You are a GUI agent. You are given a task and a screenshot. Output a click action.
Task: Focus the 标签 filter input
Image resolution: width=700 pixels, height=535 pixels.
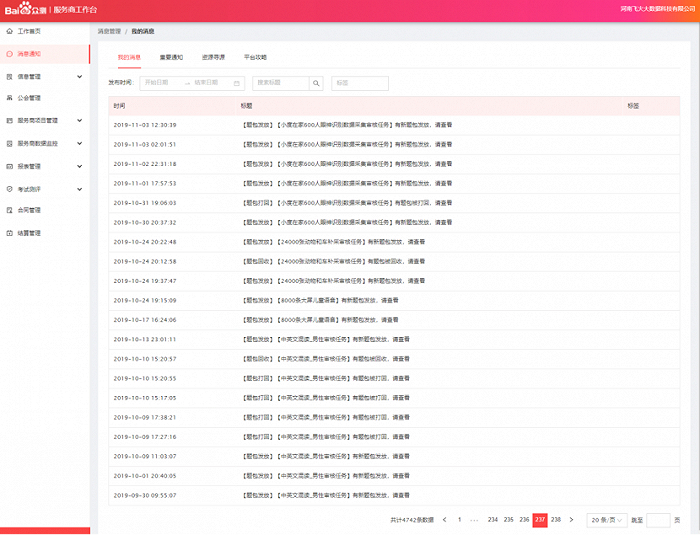360,84
